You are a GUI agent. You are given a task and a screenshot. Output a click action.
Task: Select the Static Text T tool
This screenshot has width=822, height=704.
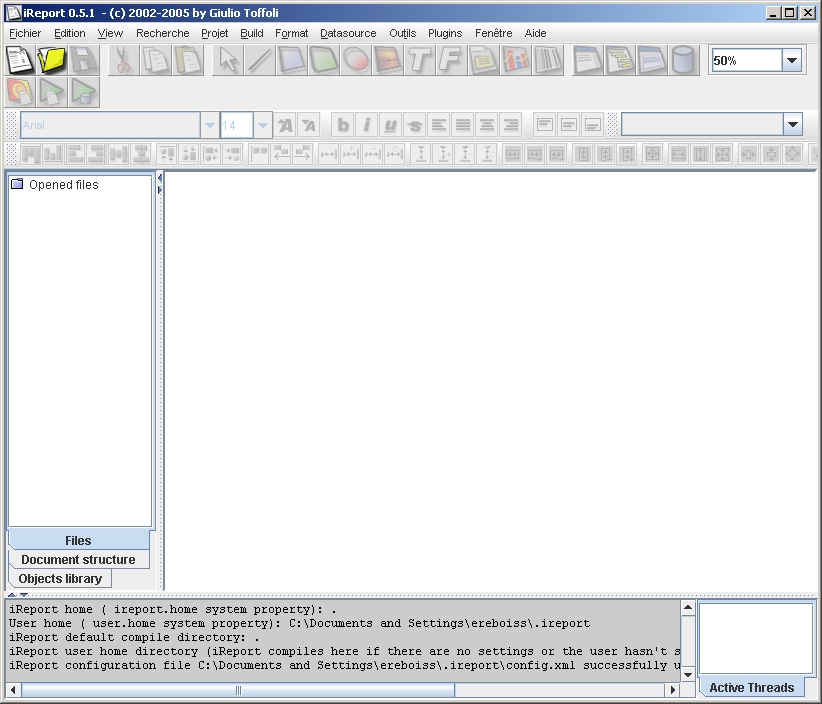pyautogui.click(x=419, y=60)
